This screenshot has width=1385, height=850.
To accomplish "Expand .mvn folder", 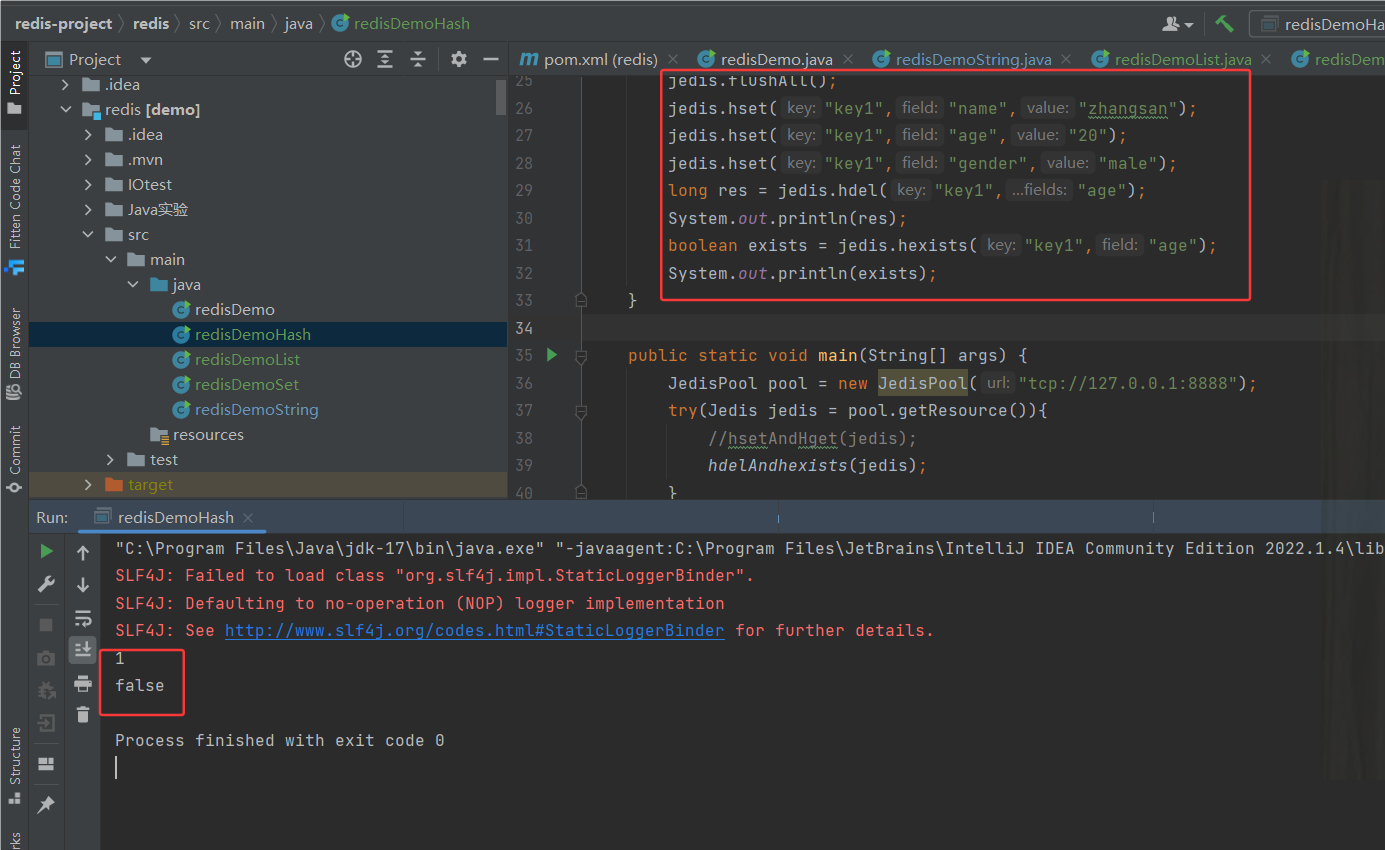I will pyautogui.click(x=88, y=160).
